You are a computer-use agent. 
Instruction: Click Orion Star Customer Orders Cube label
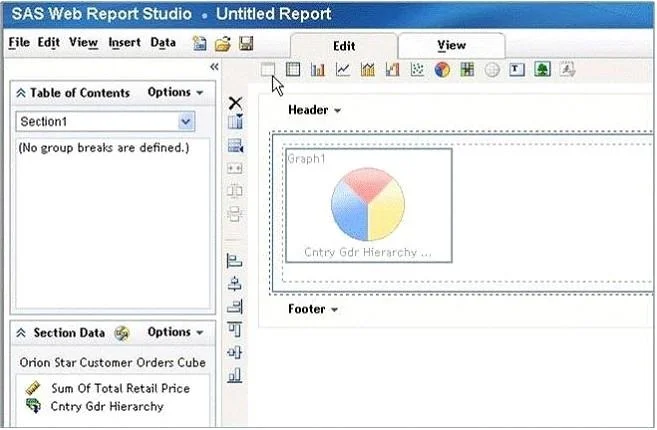112,363
